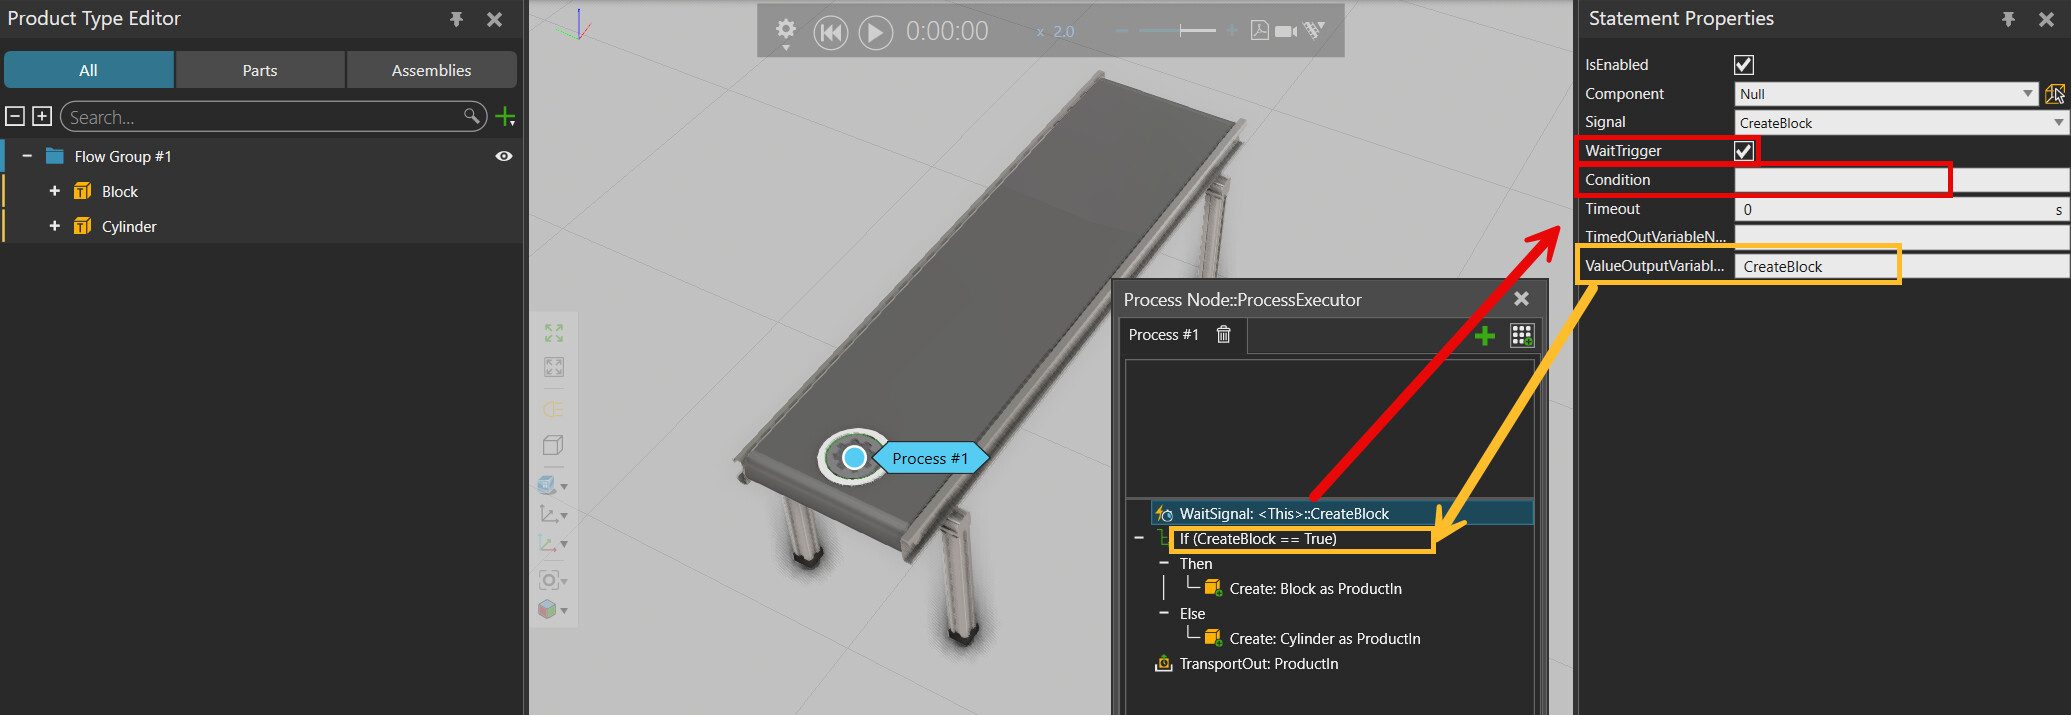Hide Flow Group #1 using the eye icon
2071x715 pixels.
pyautogui.click(x=504, y=156)
